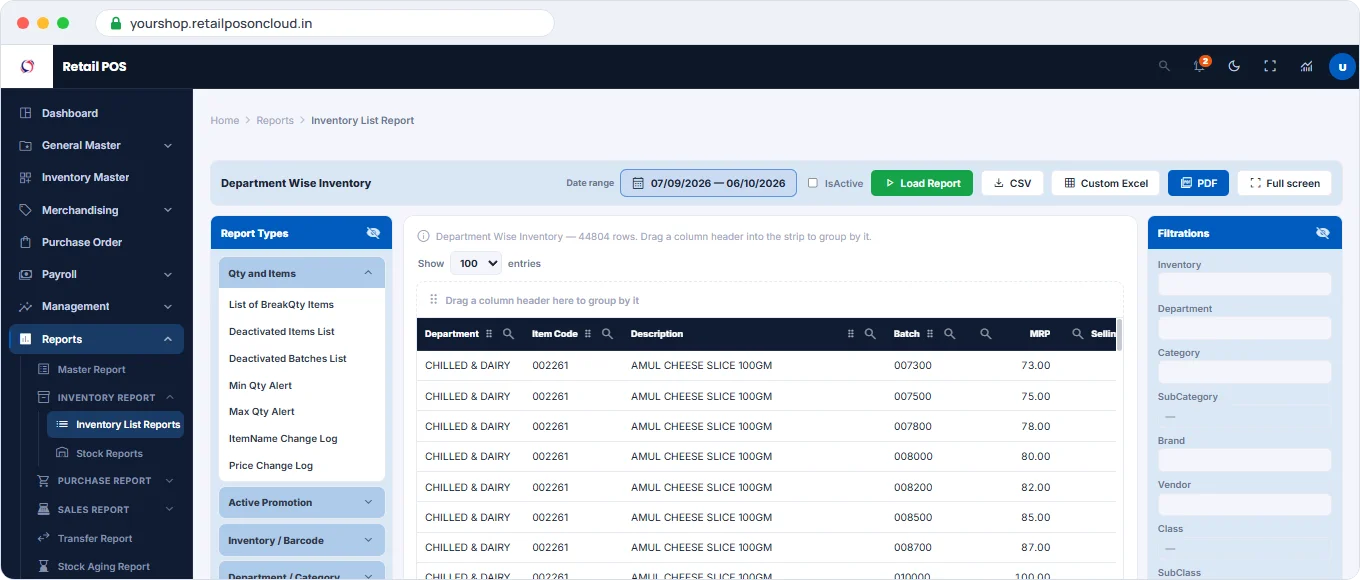Viewport: 1360px width, 580px height.
Task: Export the report as CSV
Action: pos(1012,183)
